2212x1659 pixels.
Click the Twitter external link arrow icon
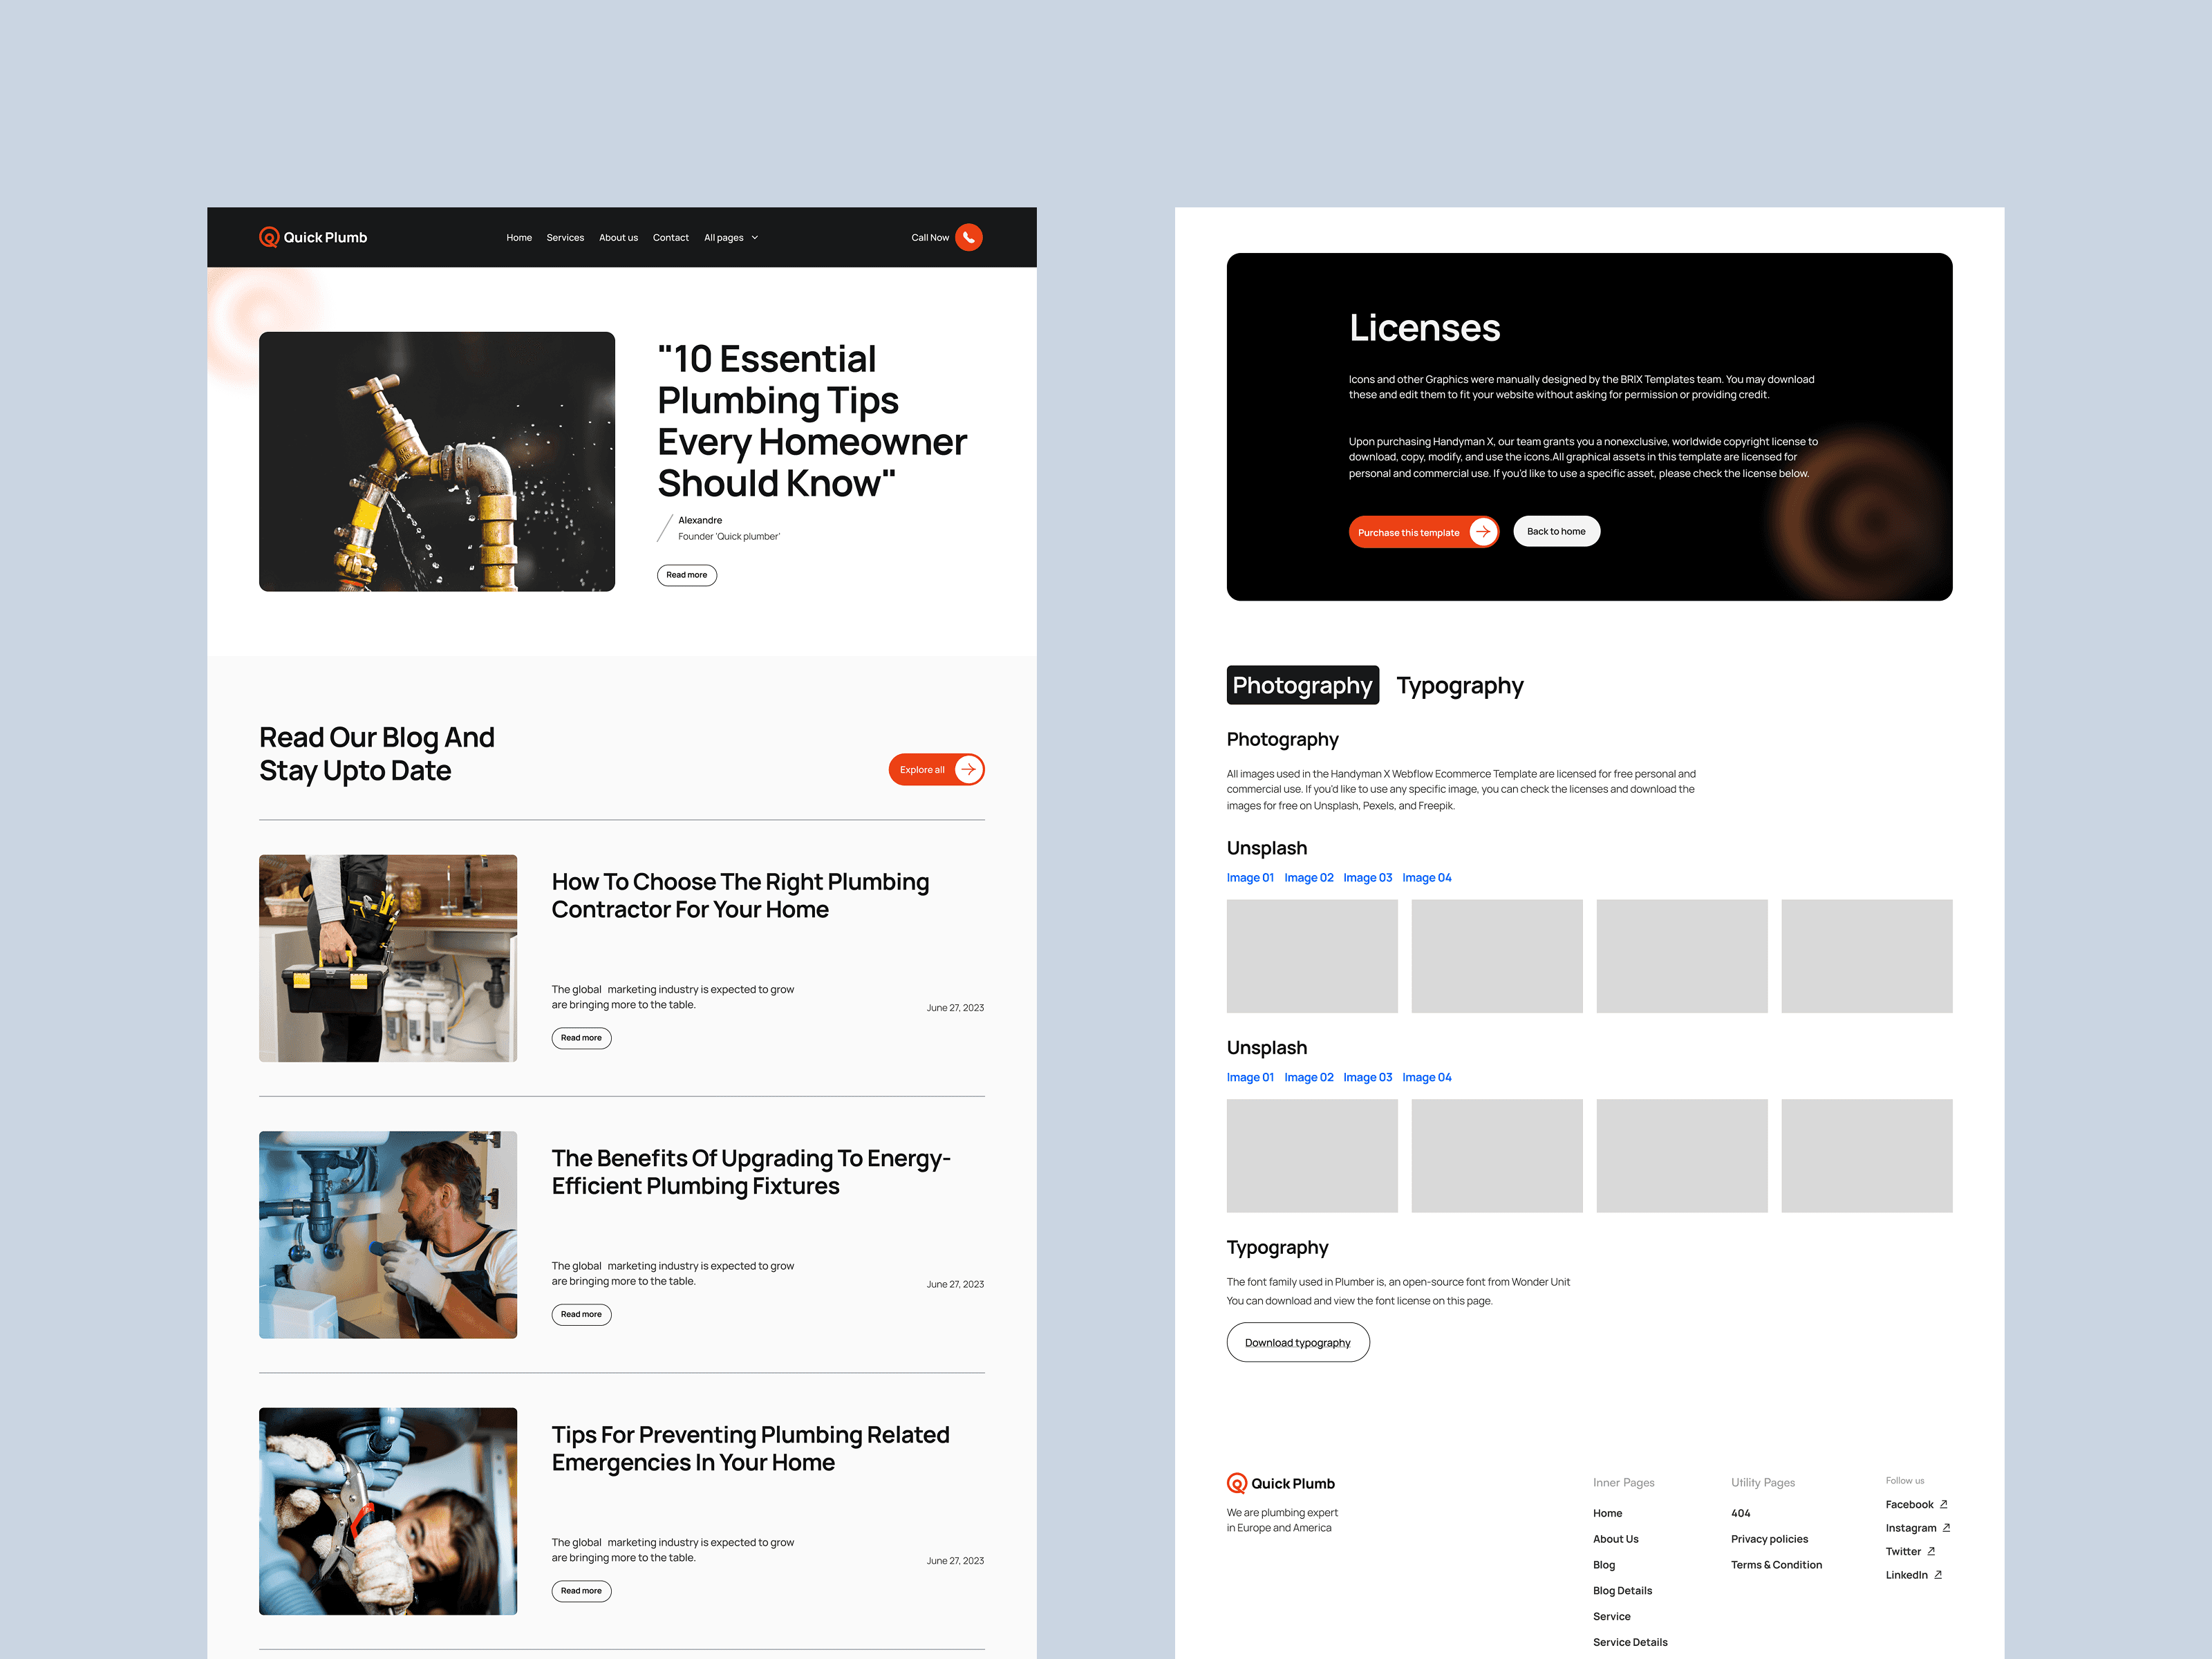pos(1931,1551)
